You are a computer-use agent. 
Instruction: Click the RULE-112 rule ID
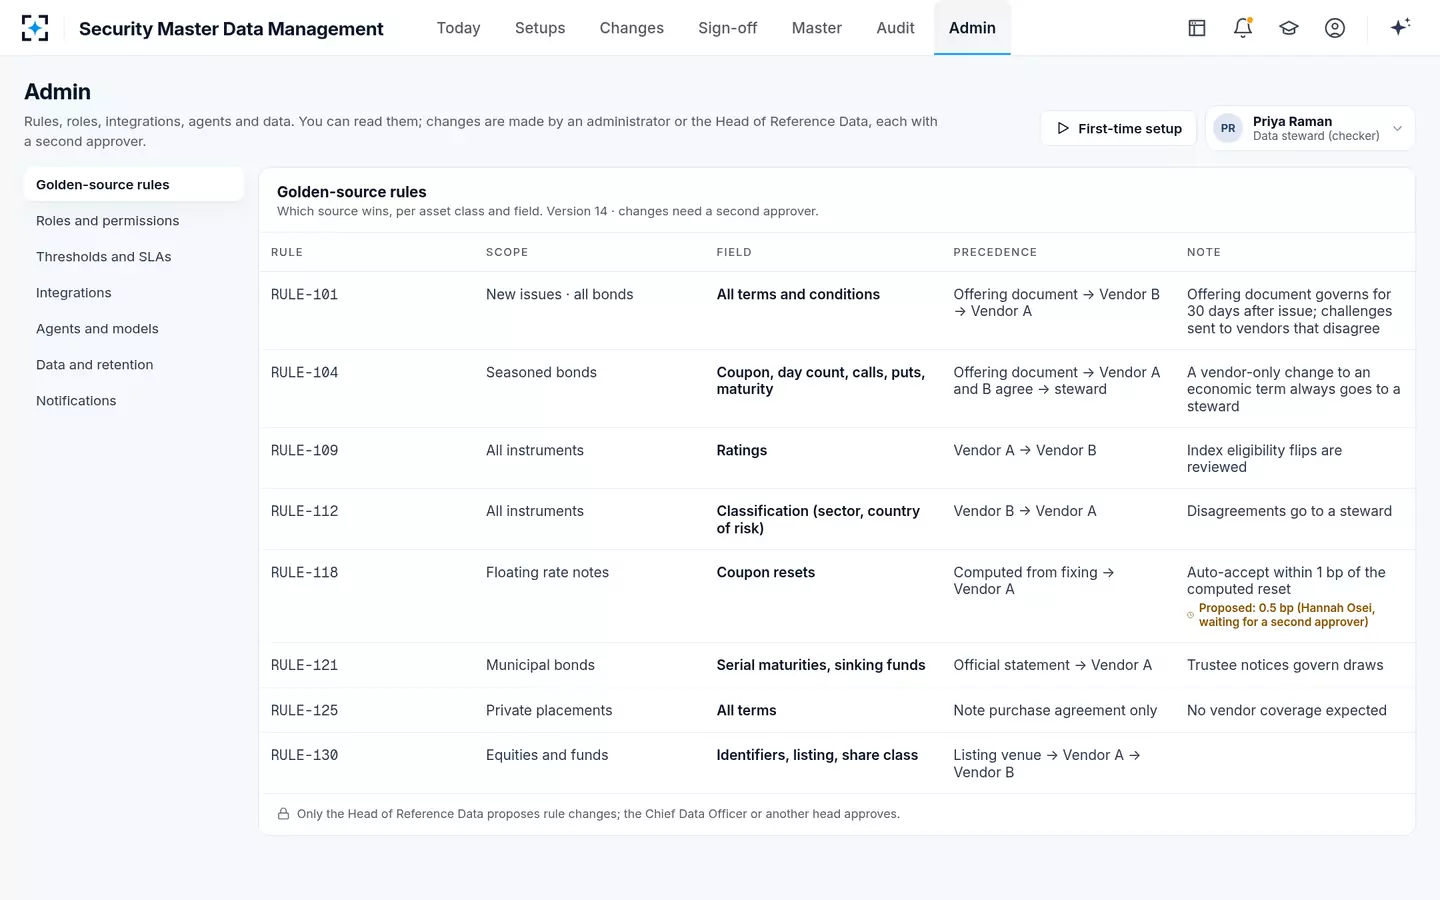pyautogui.click(x=305, y=512)
